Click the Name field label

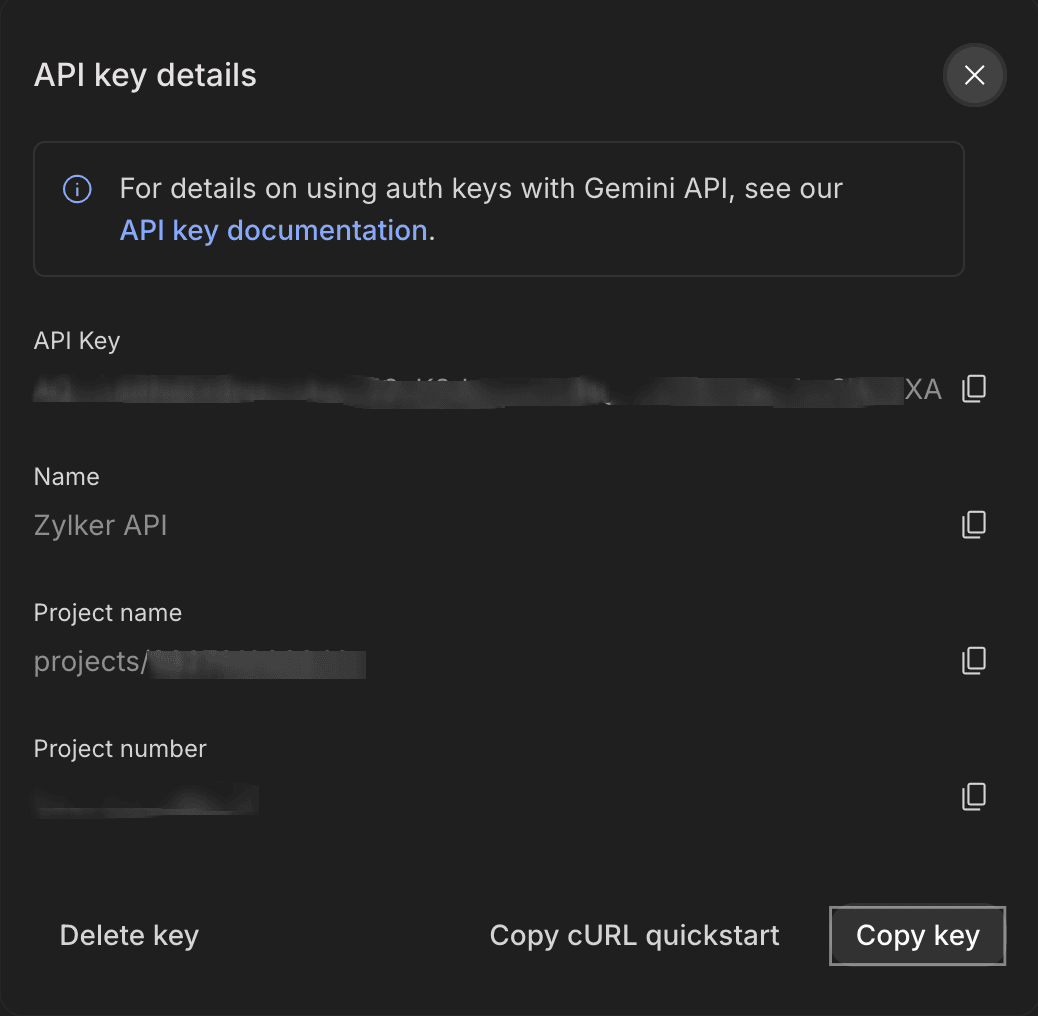coord(66,477)
